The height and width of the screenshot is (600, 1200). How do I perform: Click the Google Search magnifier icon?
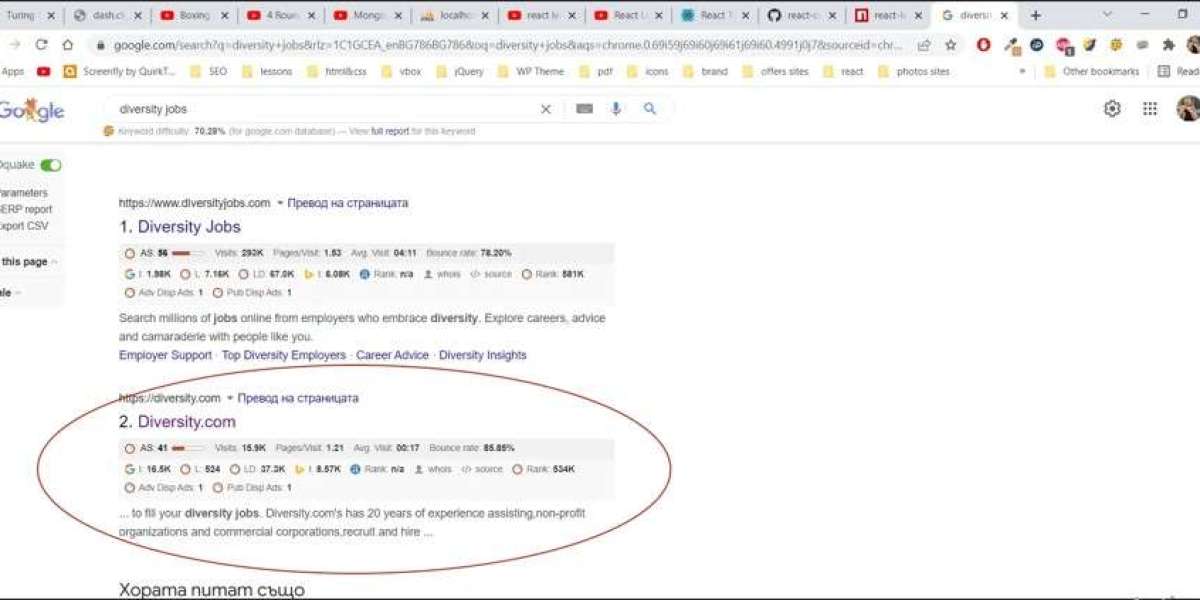[650, 109]
